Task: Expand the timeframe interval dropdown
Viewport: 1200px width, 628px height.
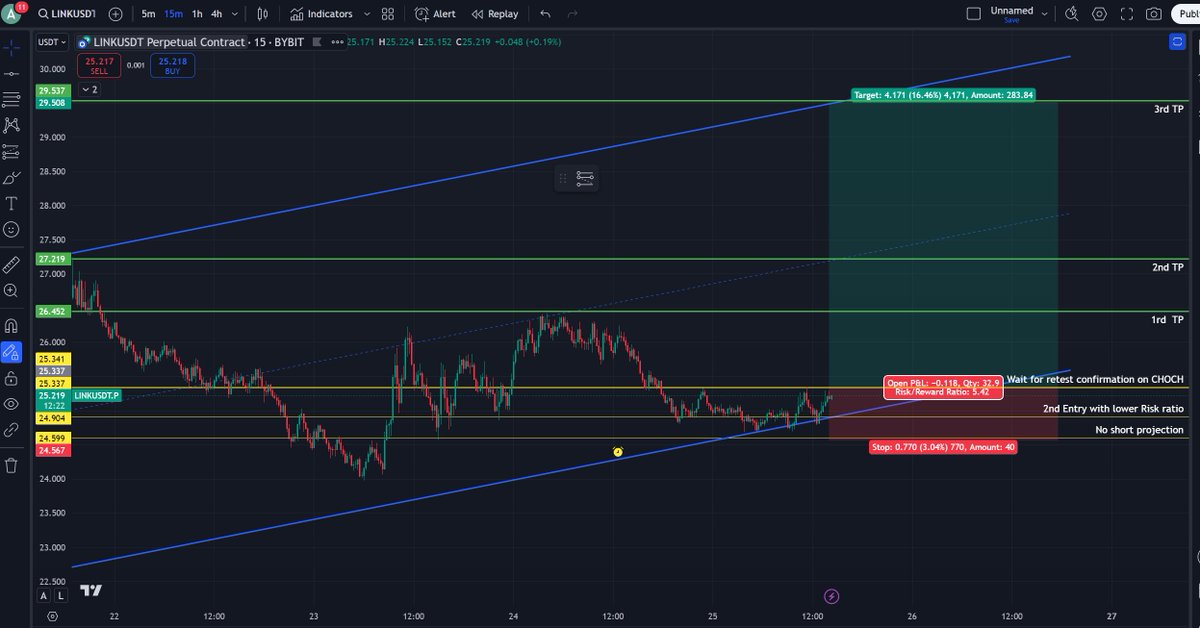Action: coord(236,14)
